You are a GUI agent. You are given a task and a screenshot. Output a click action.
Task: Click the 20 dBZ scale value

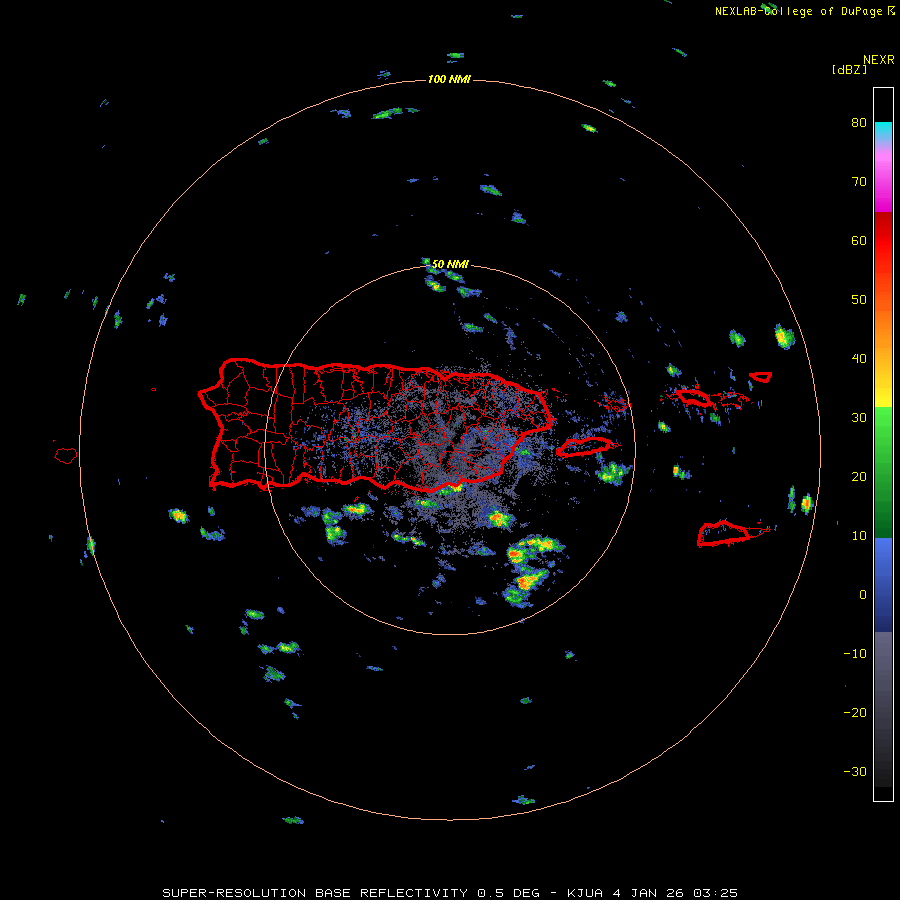point(859,476)
